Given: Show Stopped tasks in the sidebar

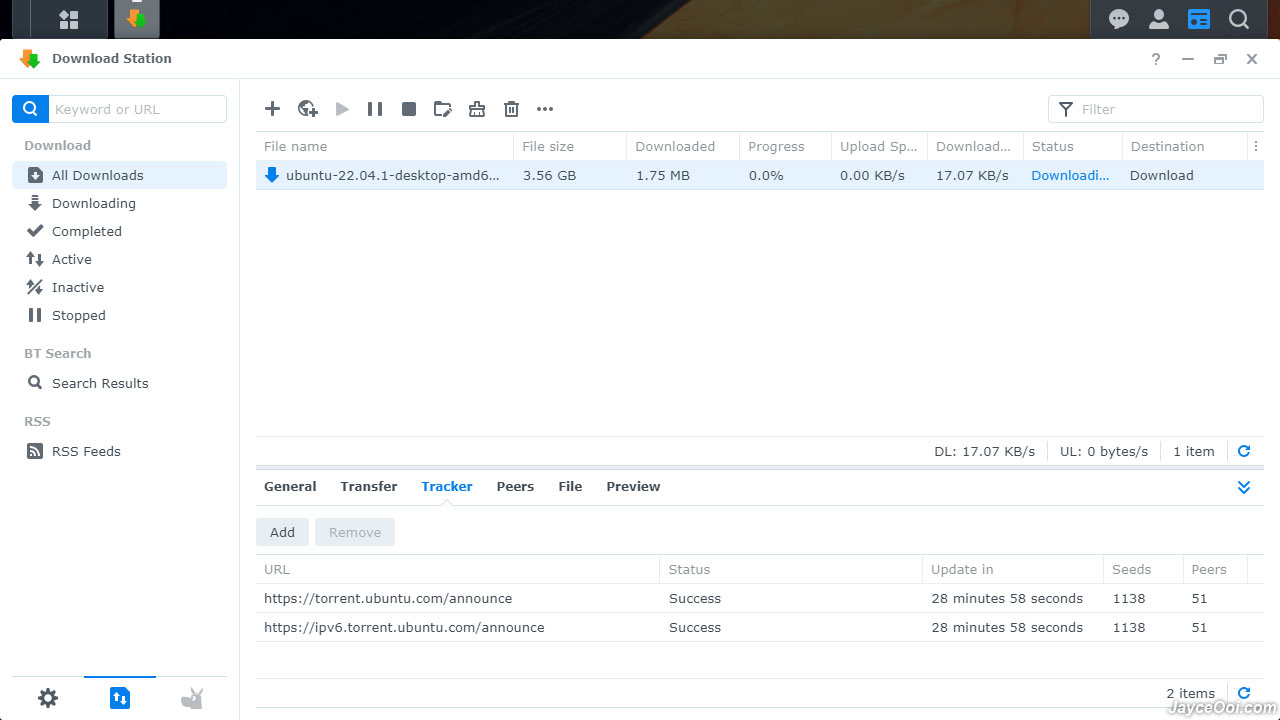Looking at the screenshot, I should [120, 315].
